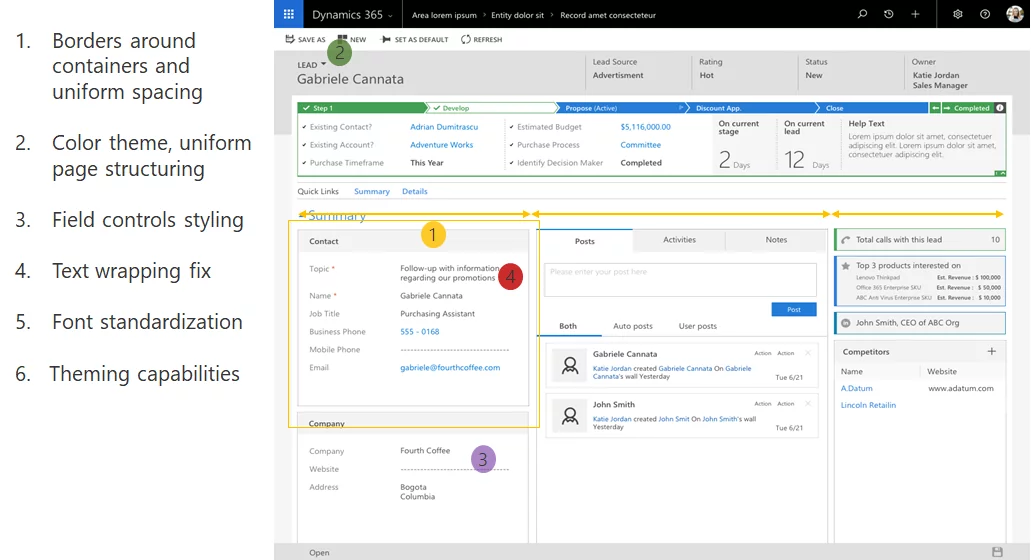Screen dimensions: 1031x560
Task: Open the app launcher waffle icon
Action: click(x=289, y=14)
